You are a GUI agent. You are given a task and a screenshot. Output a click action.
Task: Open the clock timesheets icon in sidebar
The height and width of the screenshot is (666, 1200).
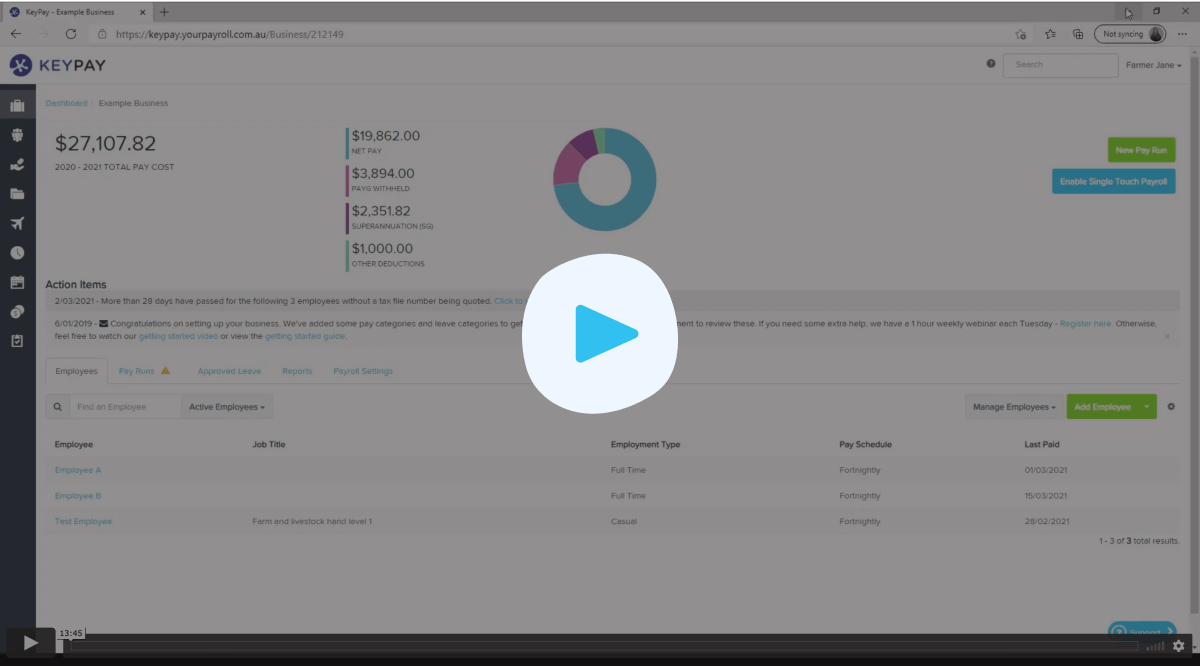click(x=18, y=252)
